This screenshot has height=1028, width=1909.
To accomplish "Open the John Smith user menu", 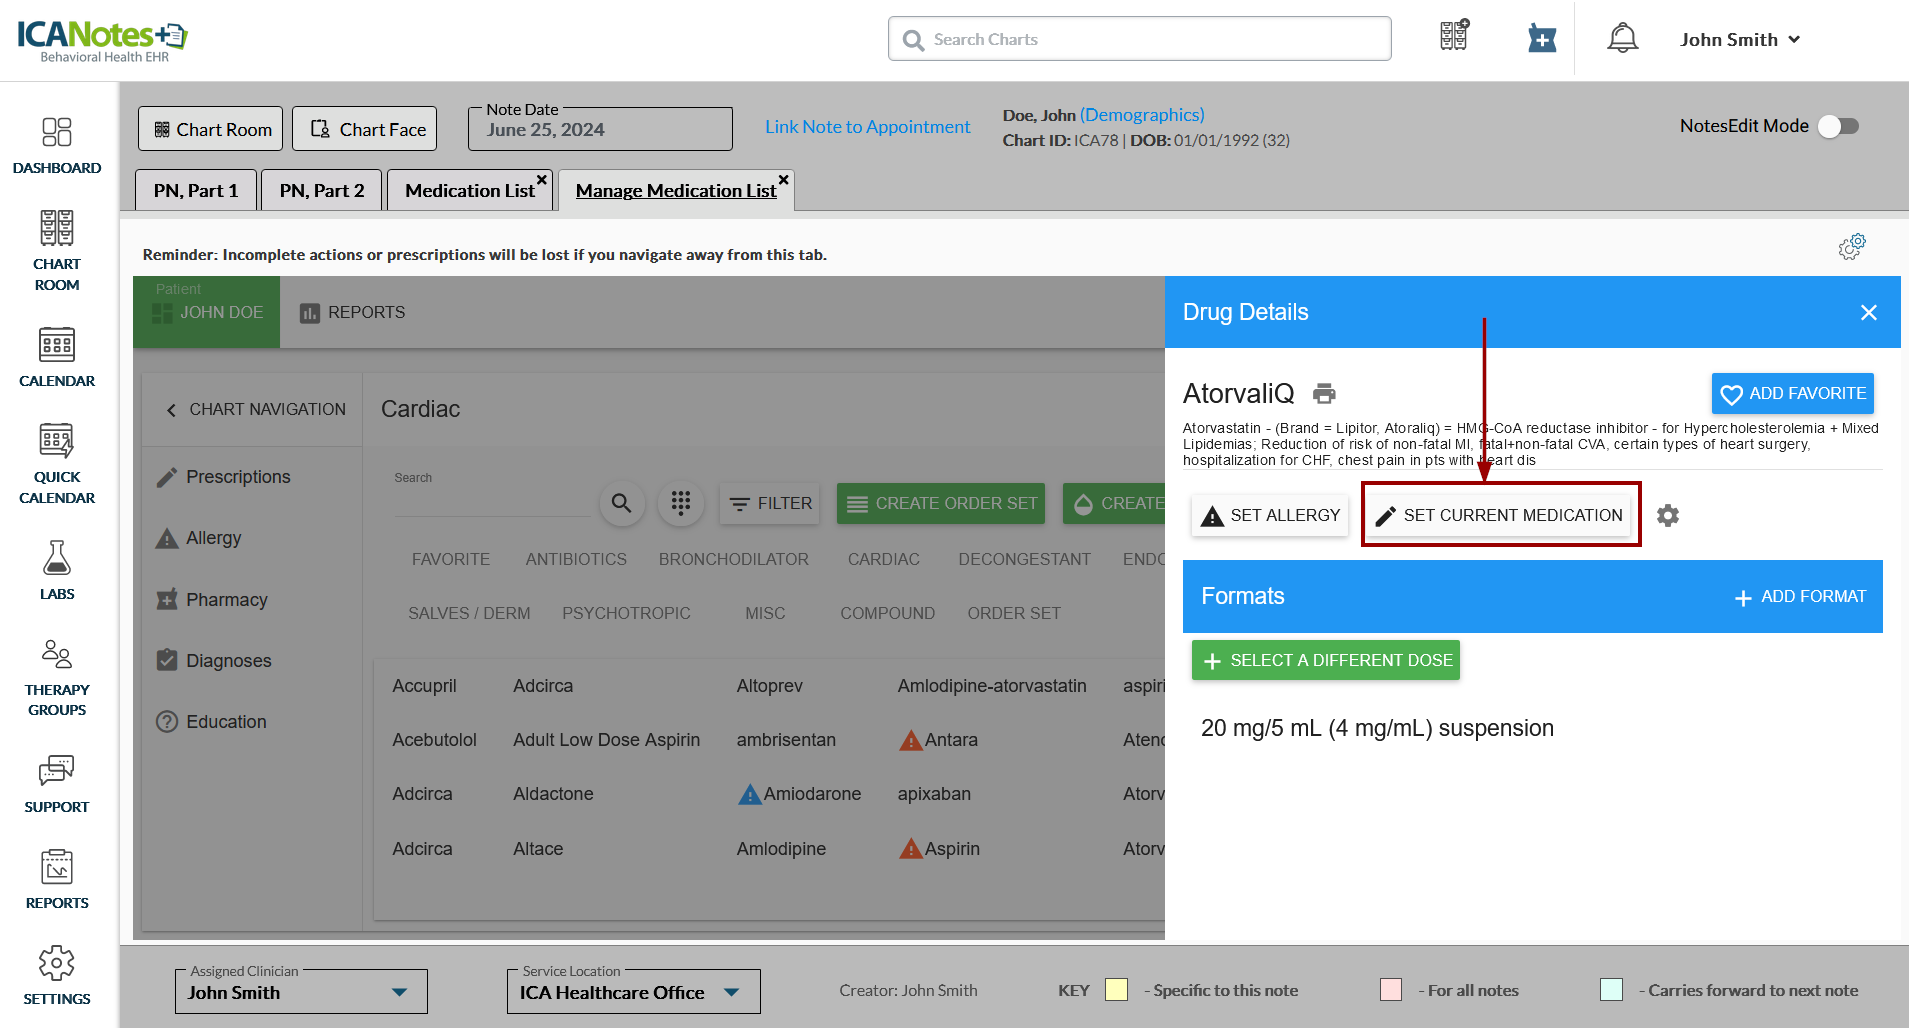I will point(1740,40).
